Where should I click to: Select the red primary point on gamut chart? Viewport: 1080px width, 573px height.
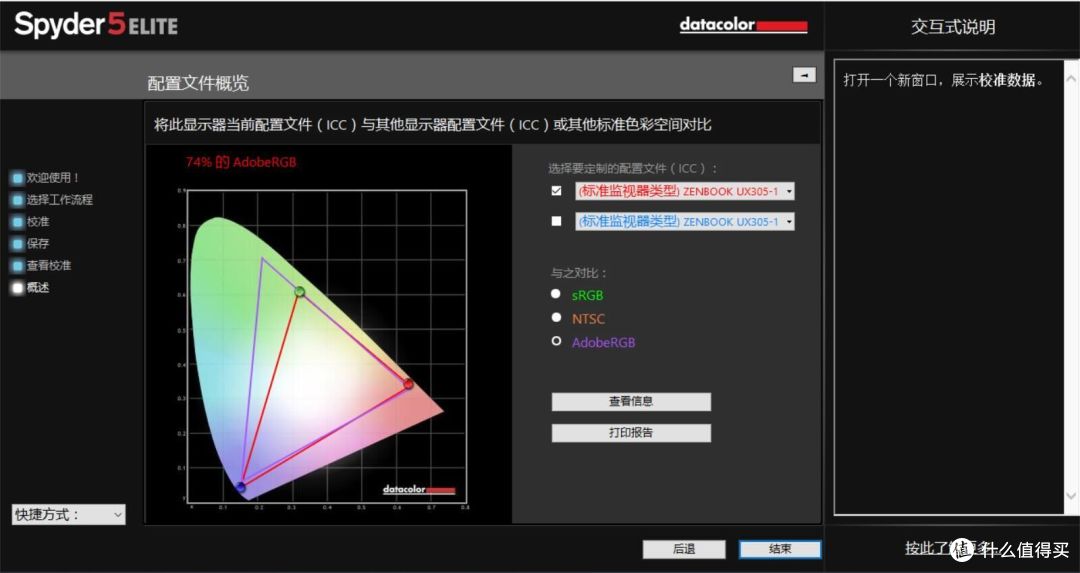[408, 384]
